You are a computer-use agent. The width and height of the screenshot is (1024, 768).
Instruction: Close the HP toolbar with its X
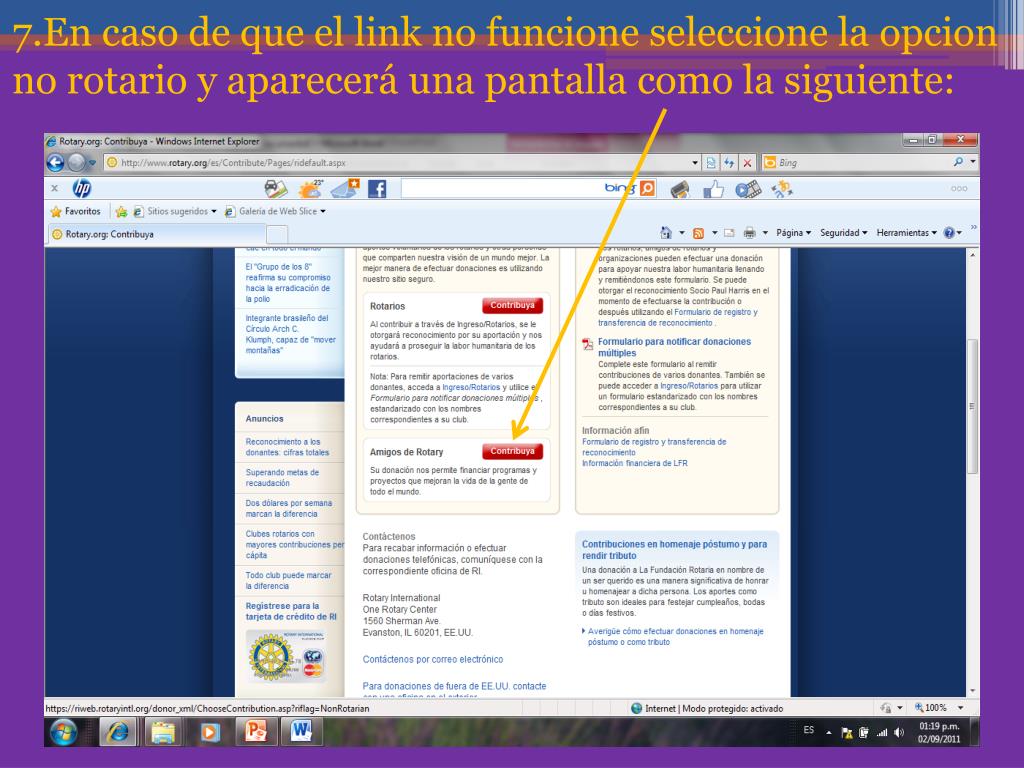pyautogui.click(x=55, y=188)
